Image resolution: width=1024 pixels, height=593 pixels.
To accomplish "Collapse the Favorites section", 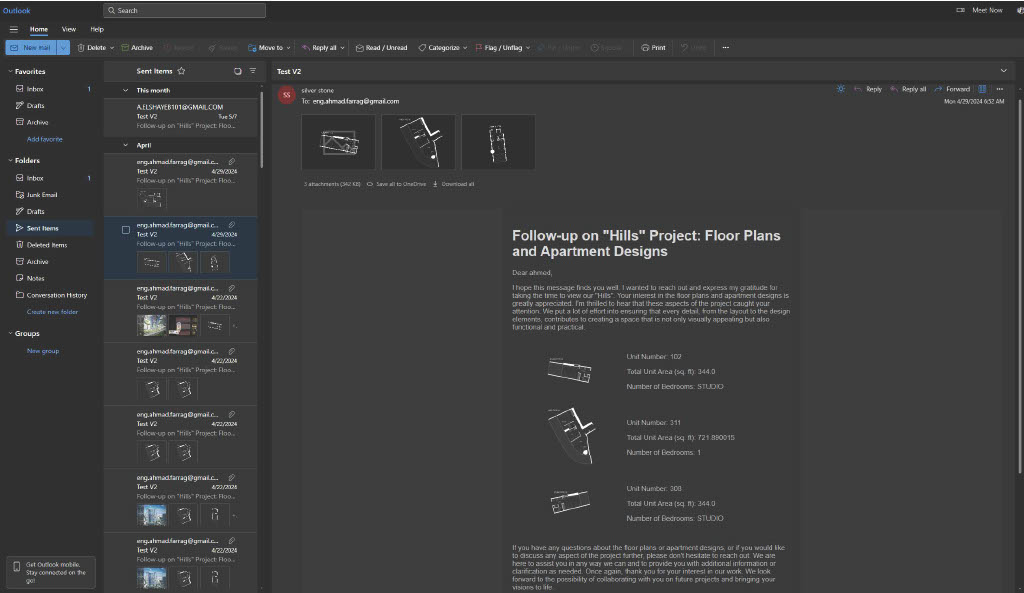I will click(10, 72).
